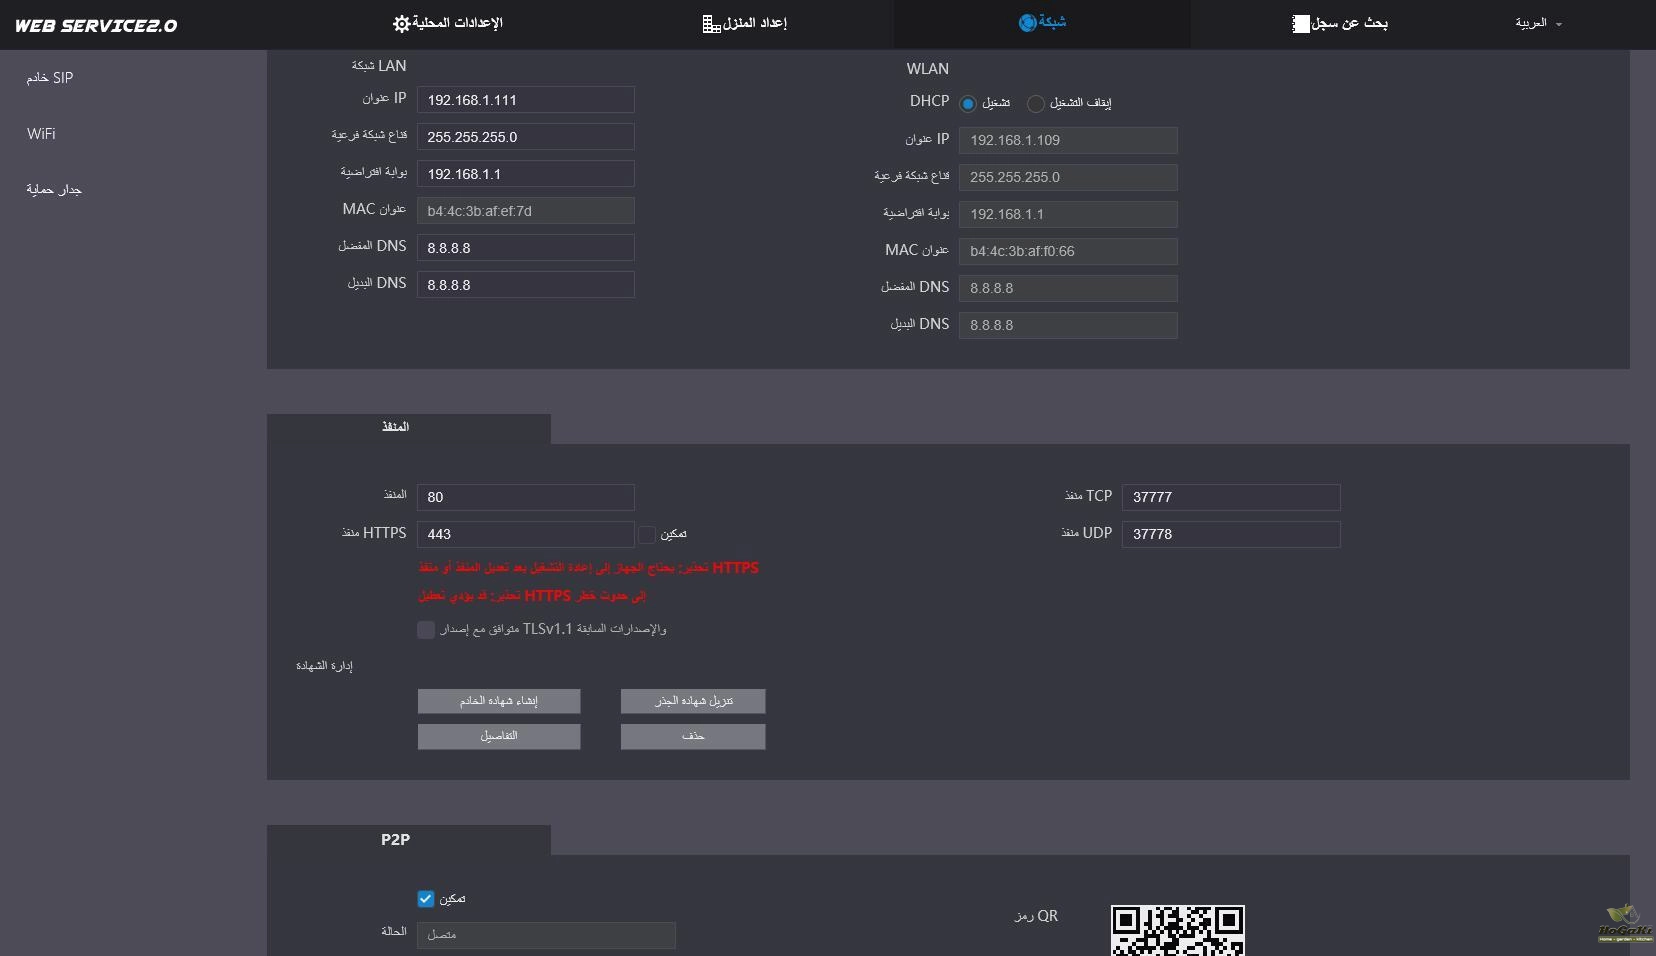This screenshot has height=956, width=1656.
Task: Click the building icon for household setup
Action: tap(711, 24)
